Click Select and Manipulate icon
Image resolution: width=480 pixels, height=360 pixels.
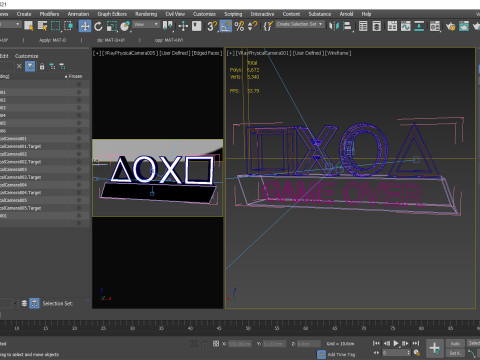click(183, 26)
